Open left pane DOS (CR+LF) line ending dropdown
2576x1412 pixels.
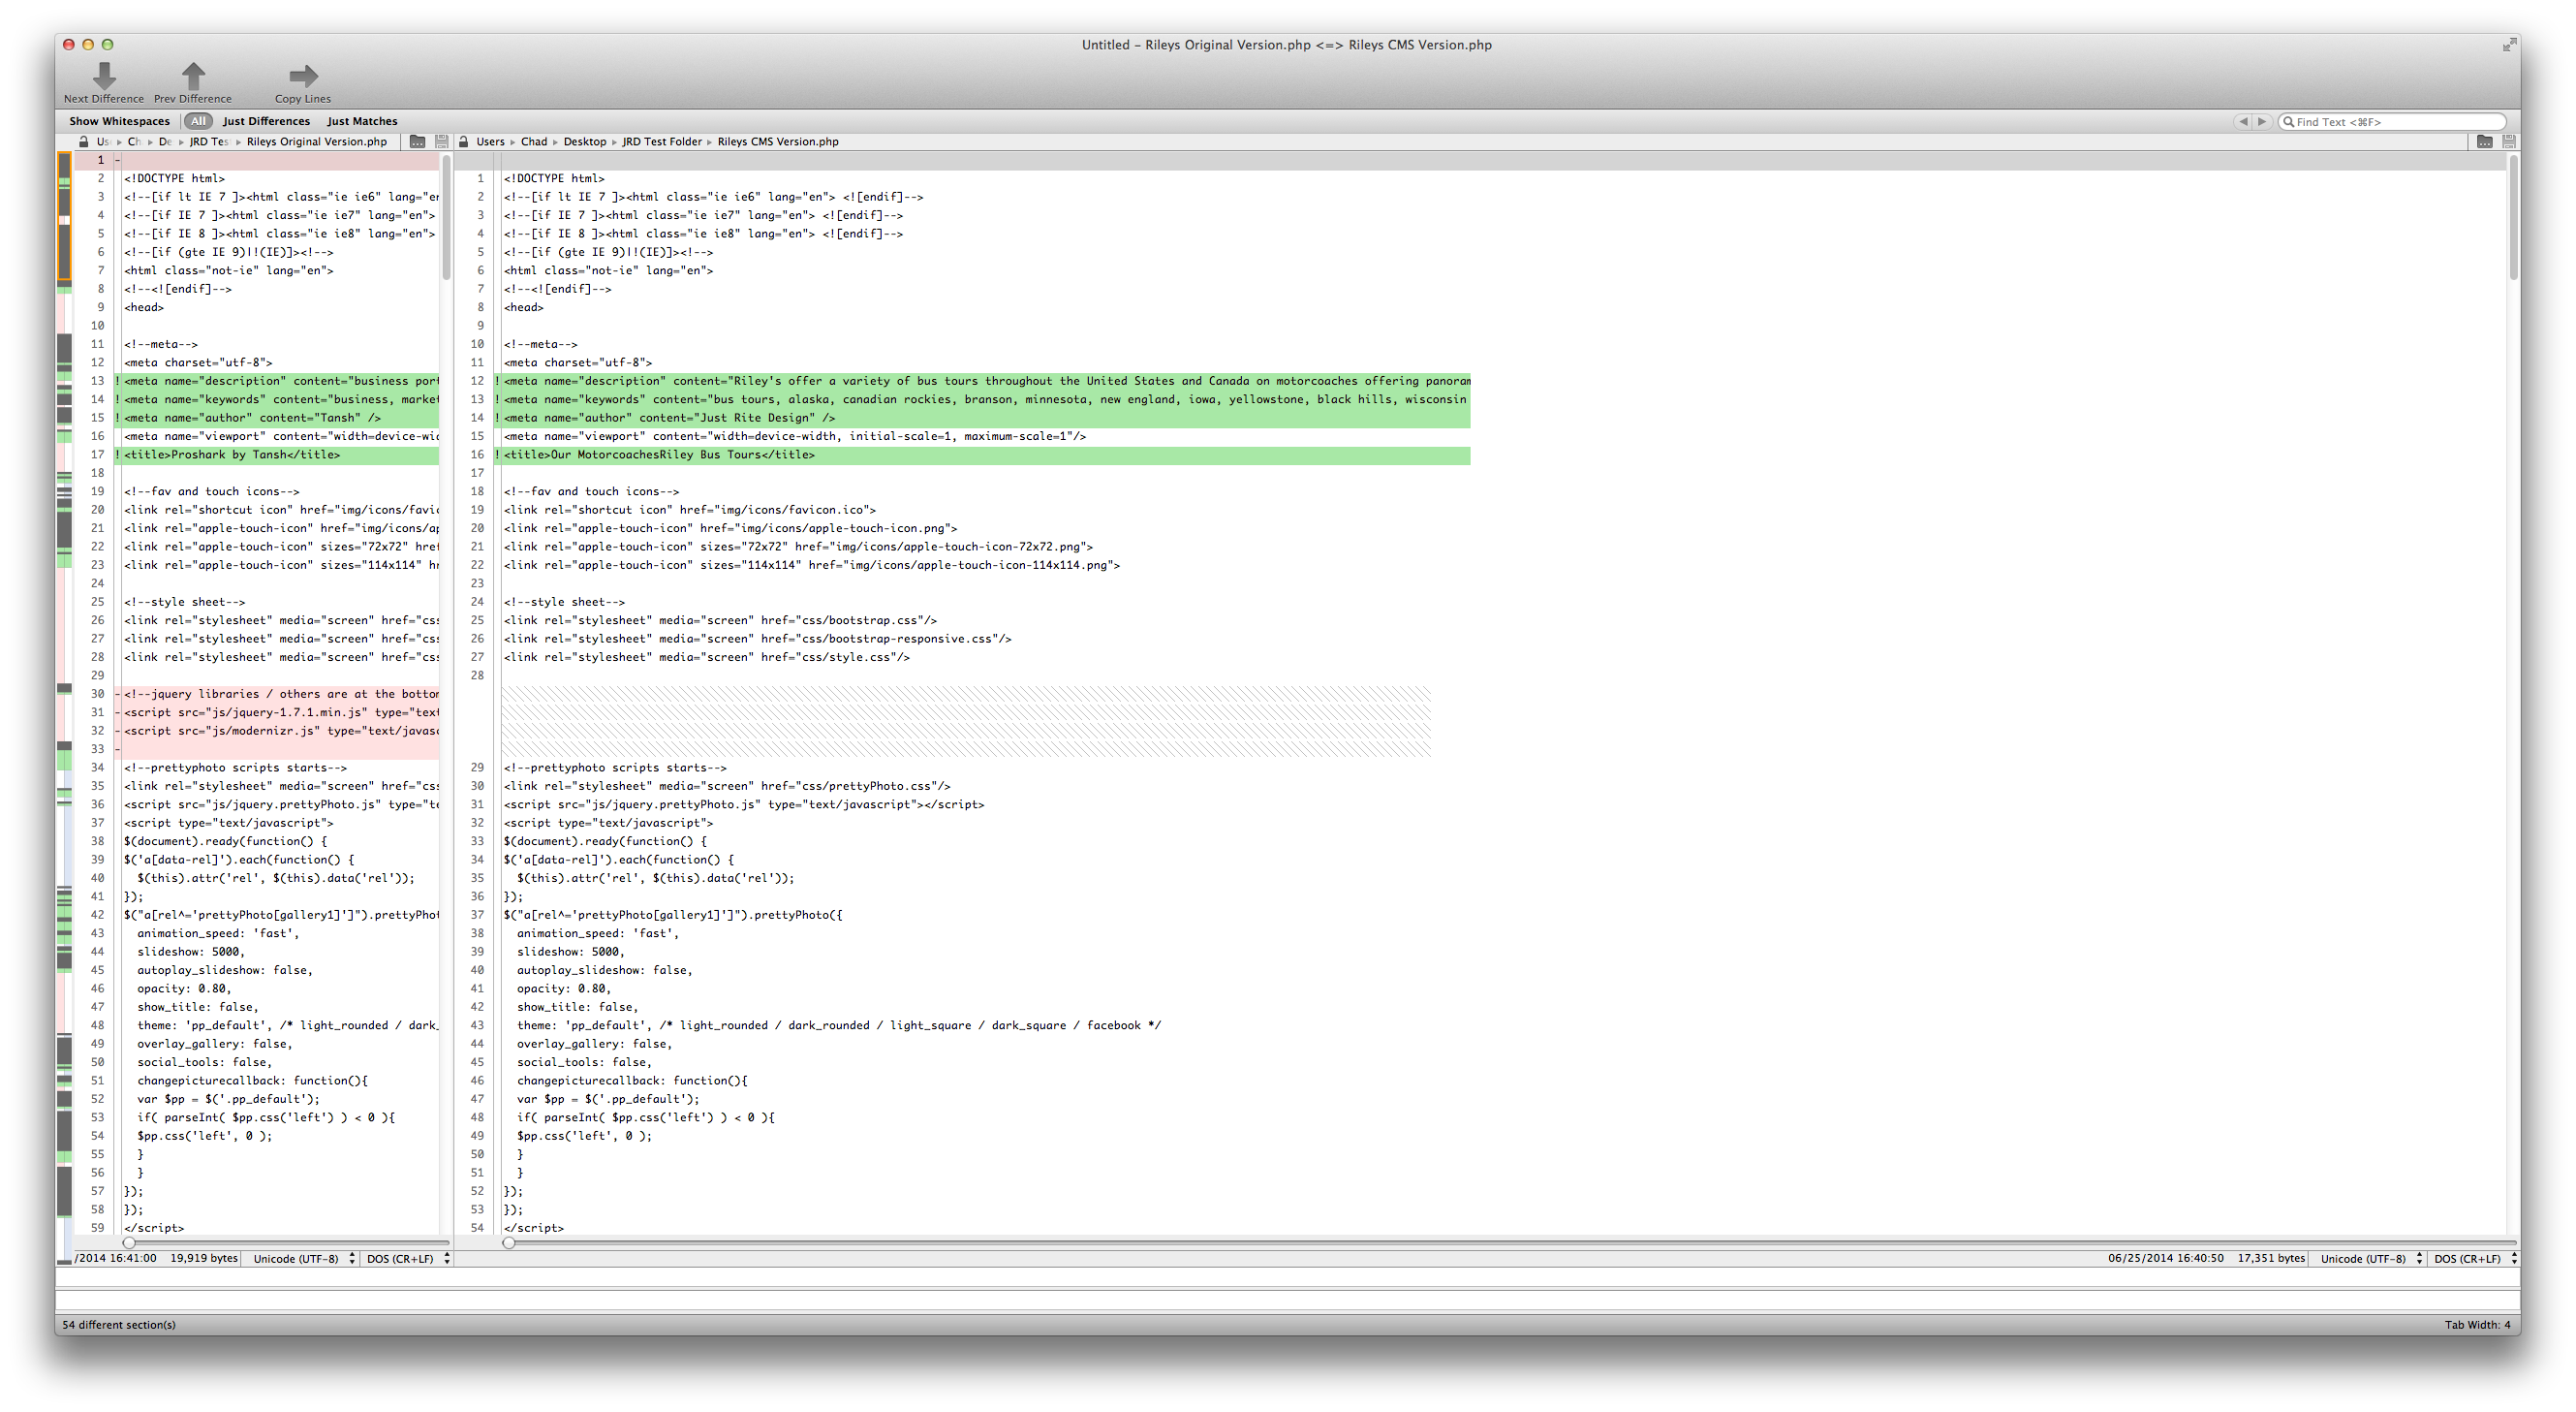[407, 1259]
